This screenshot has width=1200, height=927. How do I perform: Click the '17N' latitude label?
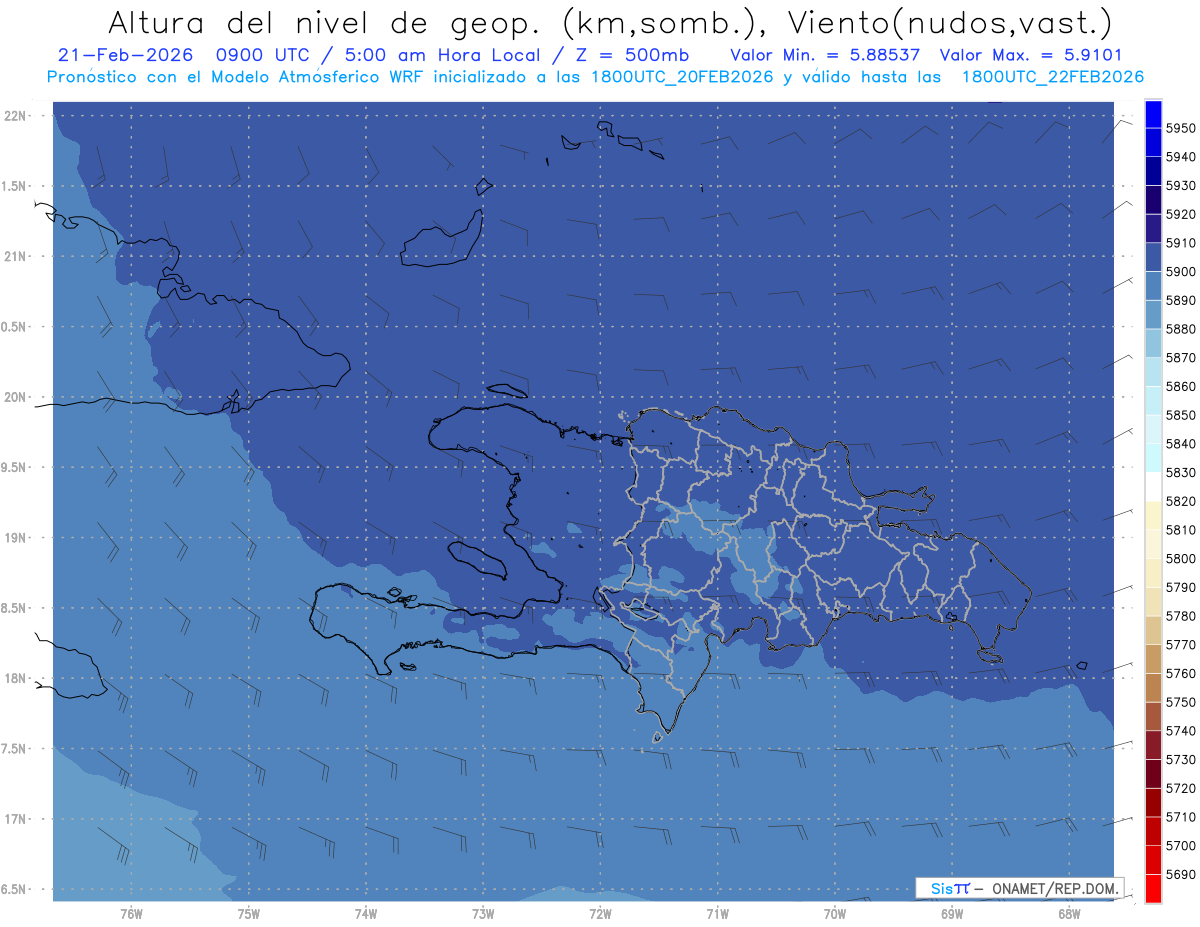(x=14, y=819)
